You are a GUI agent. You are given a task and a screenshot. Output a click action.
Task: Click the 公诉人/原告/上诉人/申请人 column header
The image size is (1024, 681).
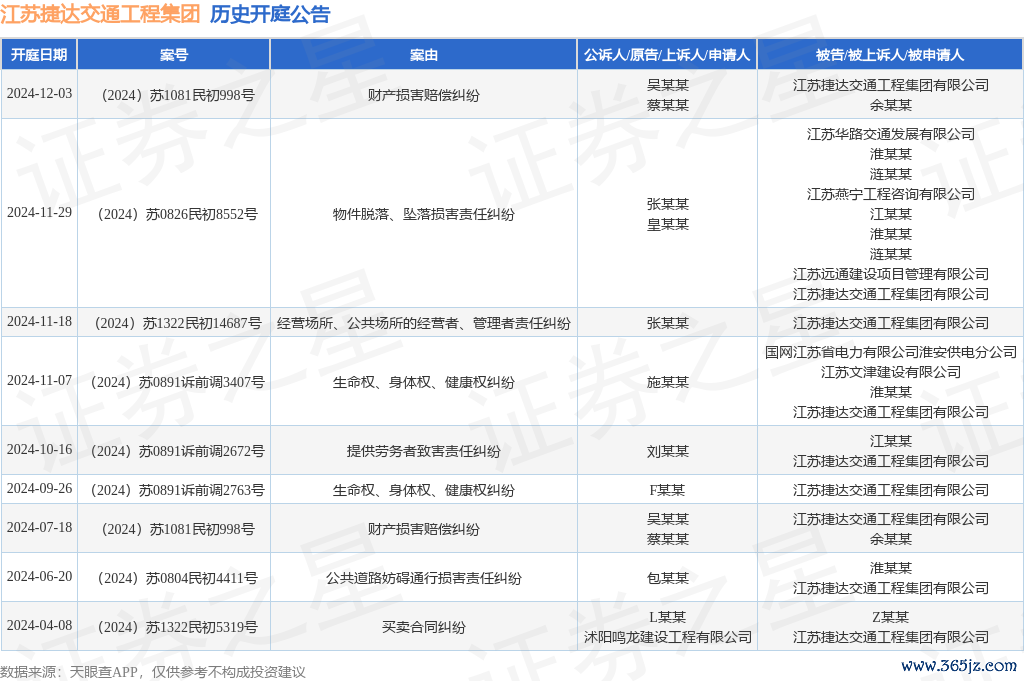[x=667, y=55]
